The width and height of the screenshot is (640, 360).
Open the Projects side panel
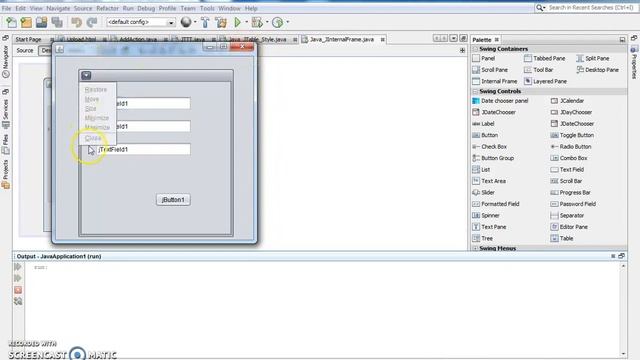coord(6,175)
